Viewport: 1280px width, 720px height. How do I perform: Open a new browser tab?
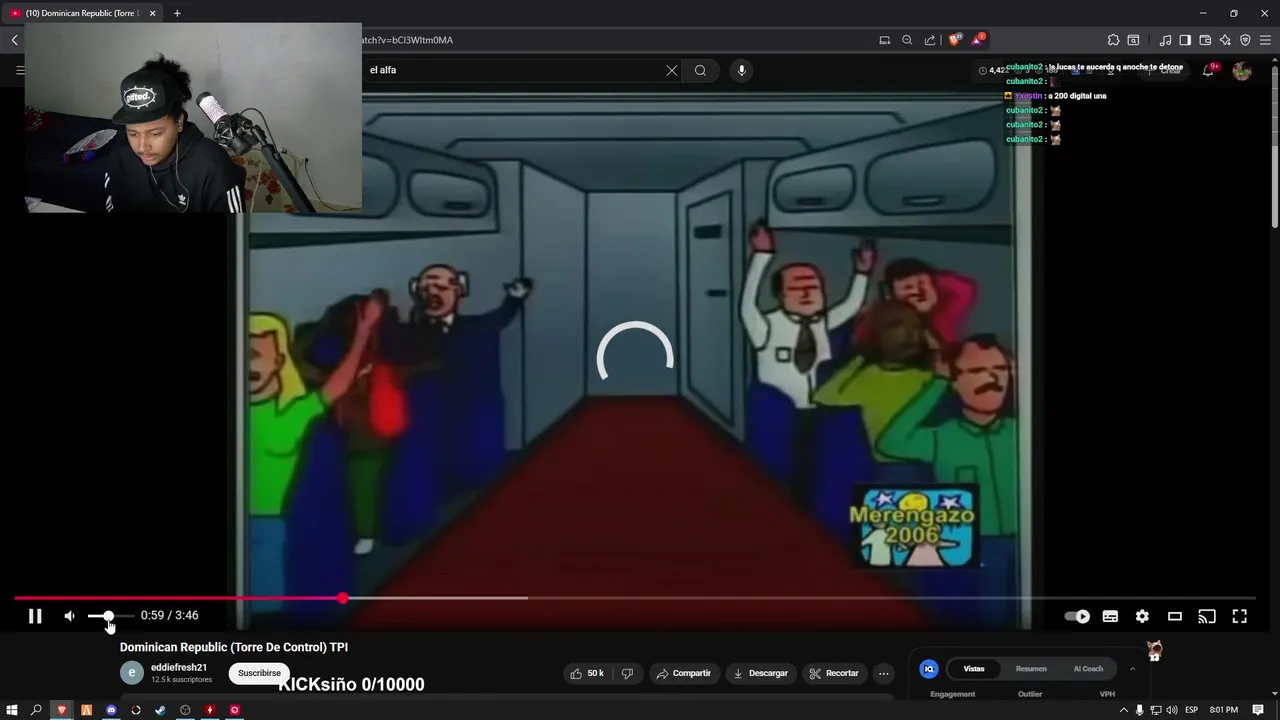tap(177, 13)
